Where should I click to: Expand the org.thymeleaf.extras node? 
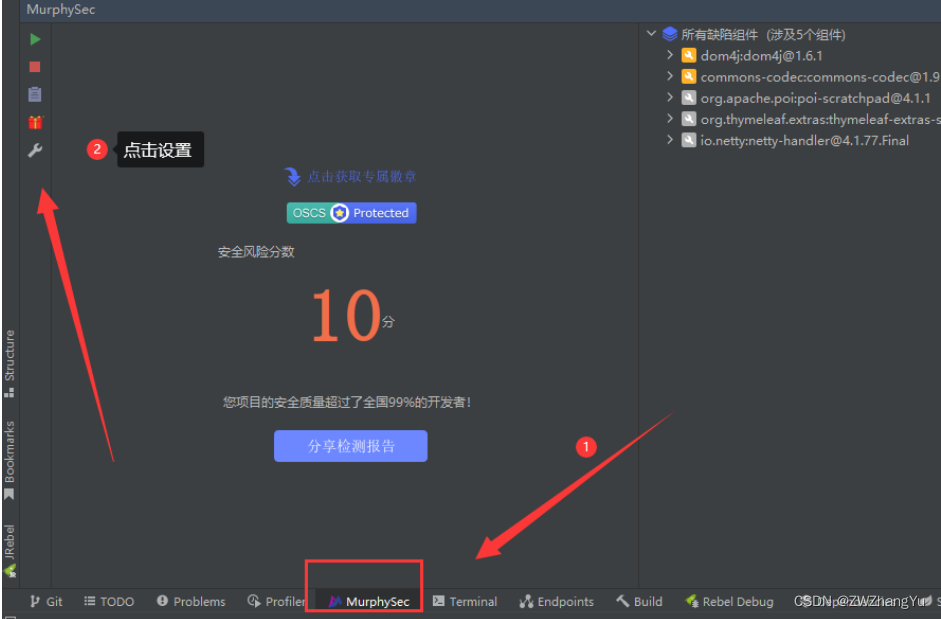pos(670,119)
